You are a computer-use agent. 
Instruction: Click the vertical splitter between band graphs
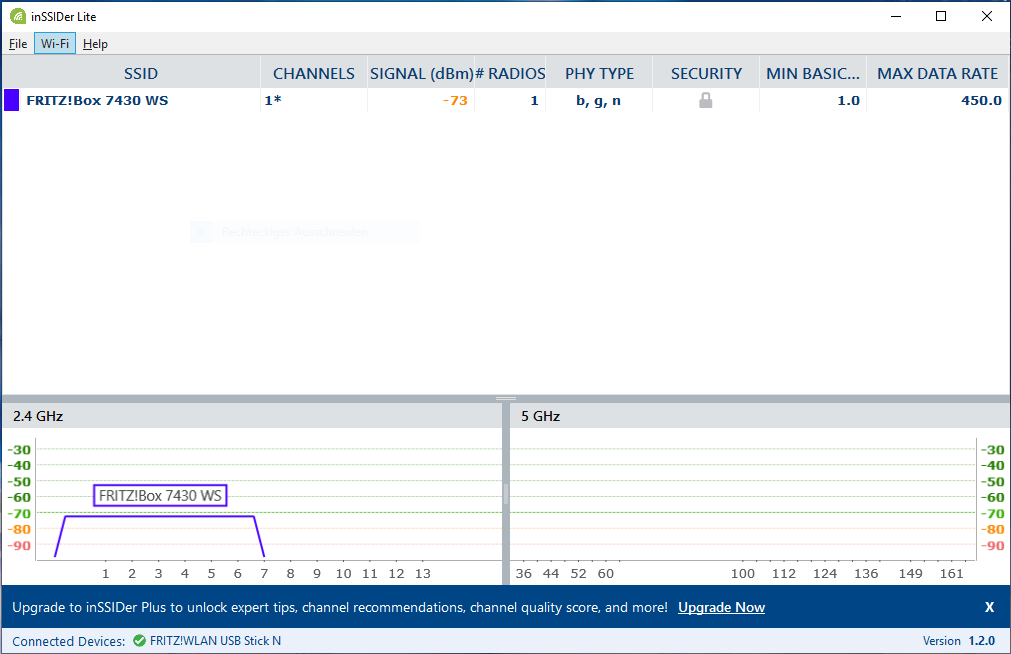tap(506, 494)
